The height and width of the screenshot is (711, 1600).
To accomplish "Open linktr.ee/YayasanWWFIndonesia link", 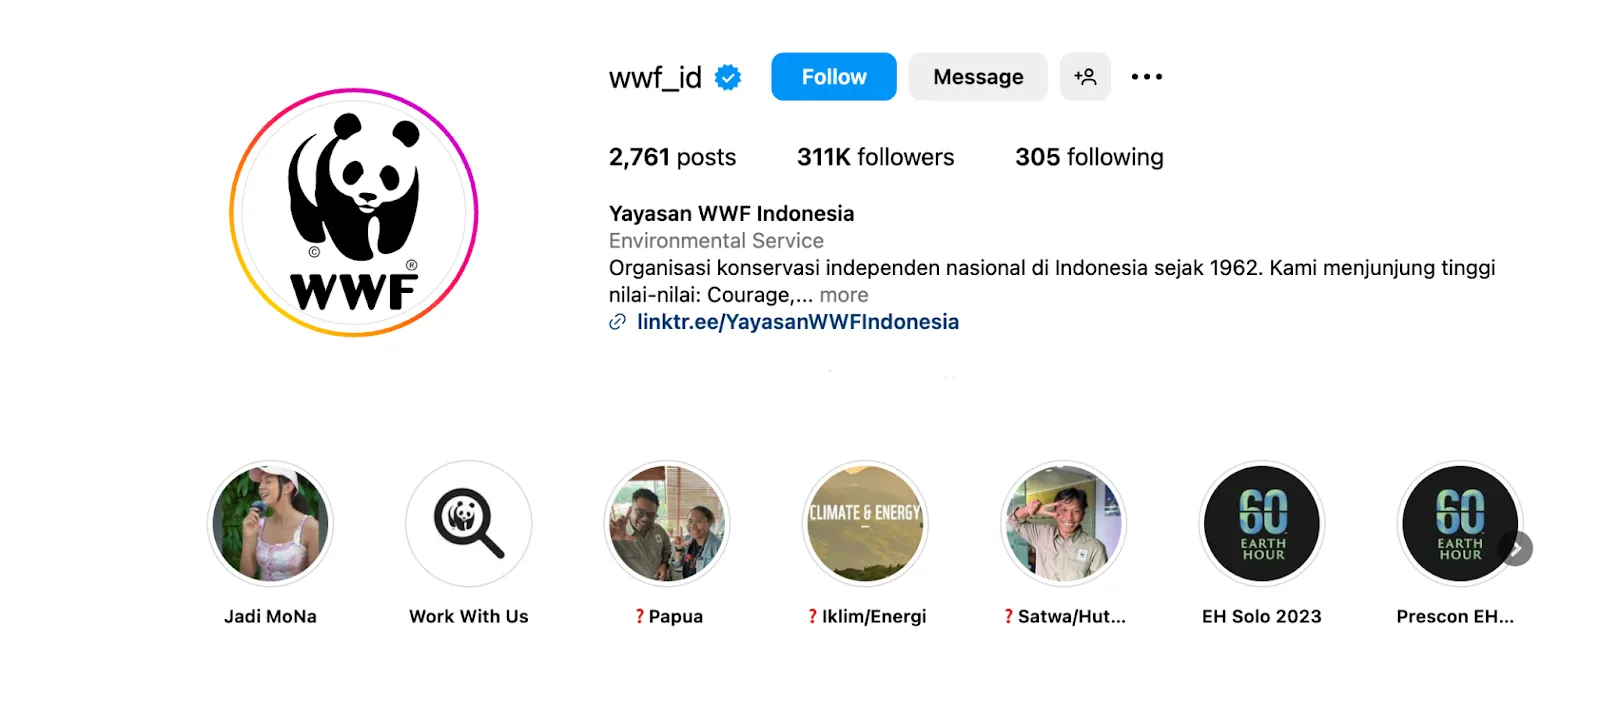I will click(798, 322).
